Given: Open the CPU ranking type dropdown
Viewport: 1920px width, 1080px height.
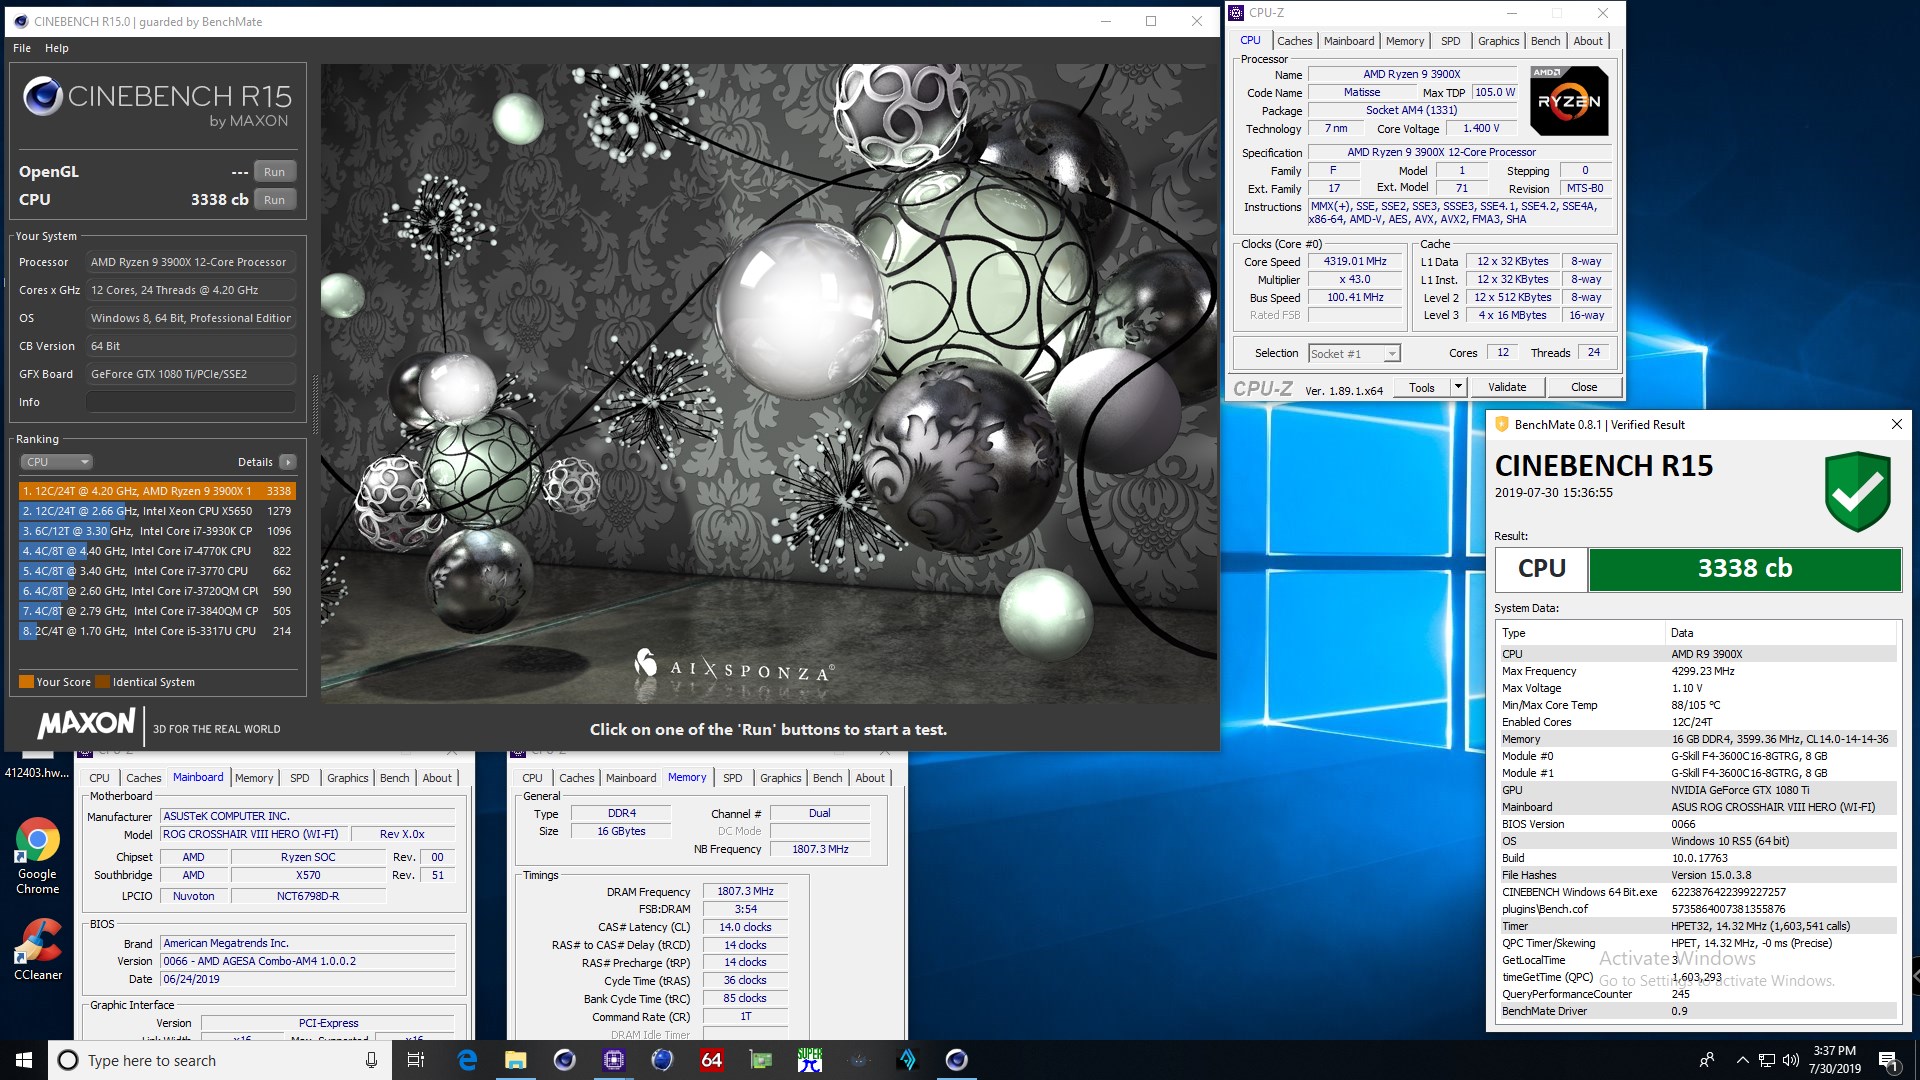Looking at the screenshot, I should click(57, 462).
